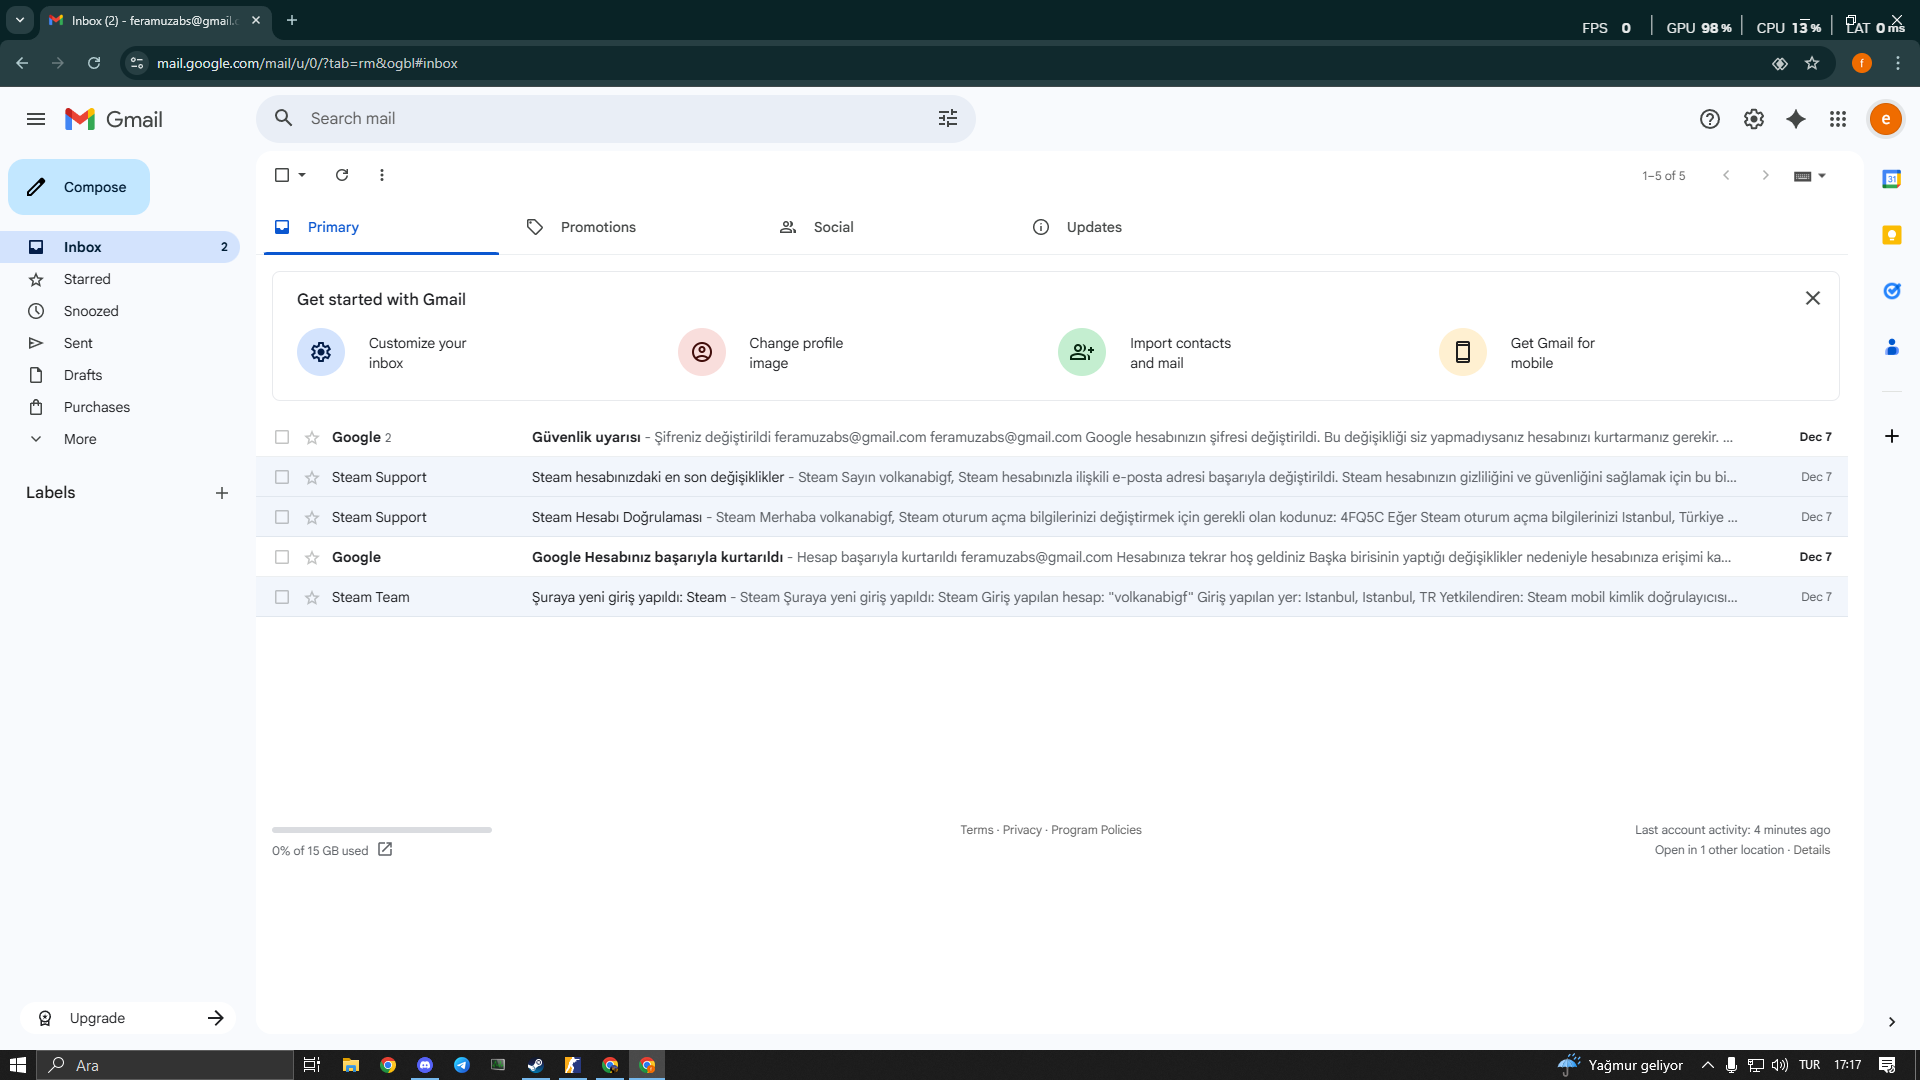Click the Search mail field
This screenshot has height=1080, width=1920.
pos(616,118)
